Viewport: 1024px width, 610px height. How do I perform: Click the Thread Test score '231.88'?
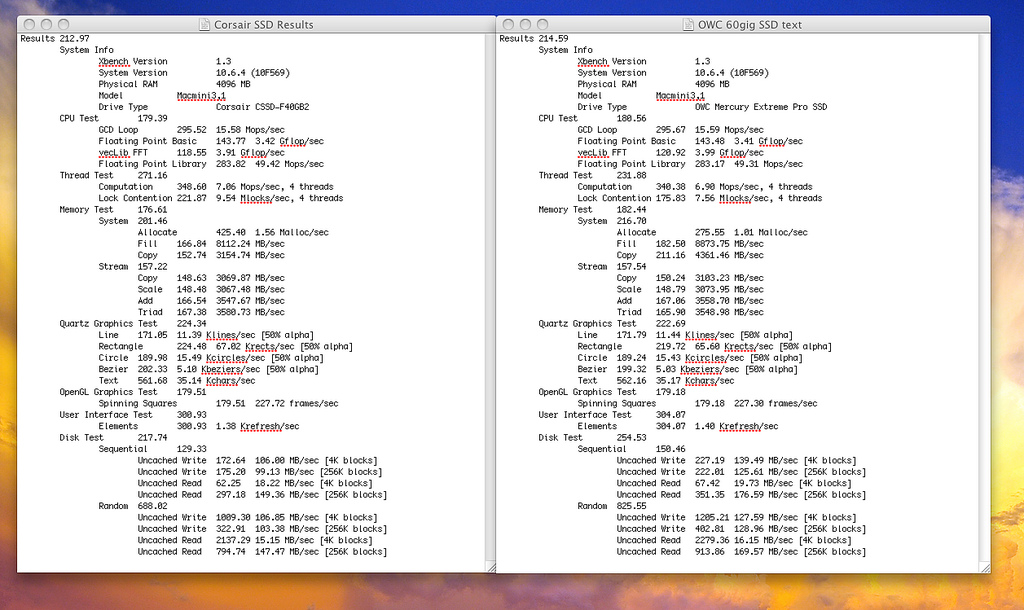pyautogui.click(x=631, y=176)
